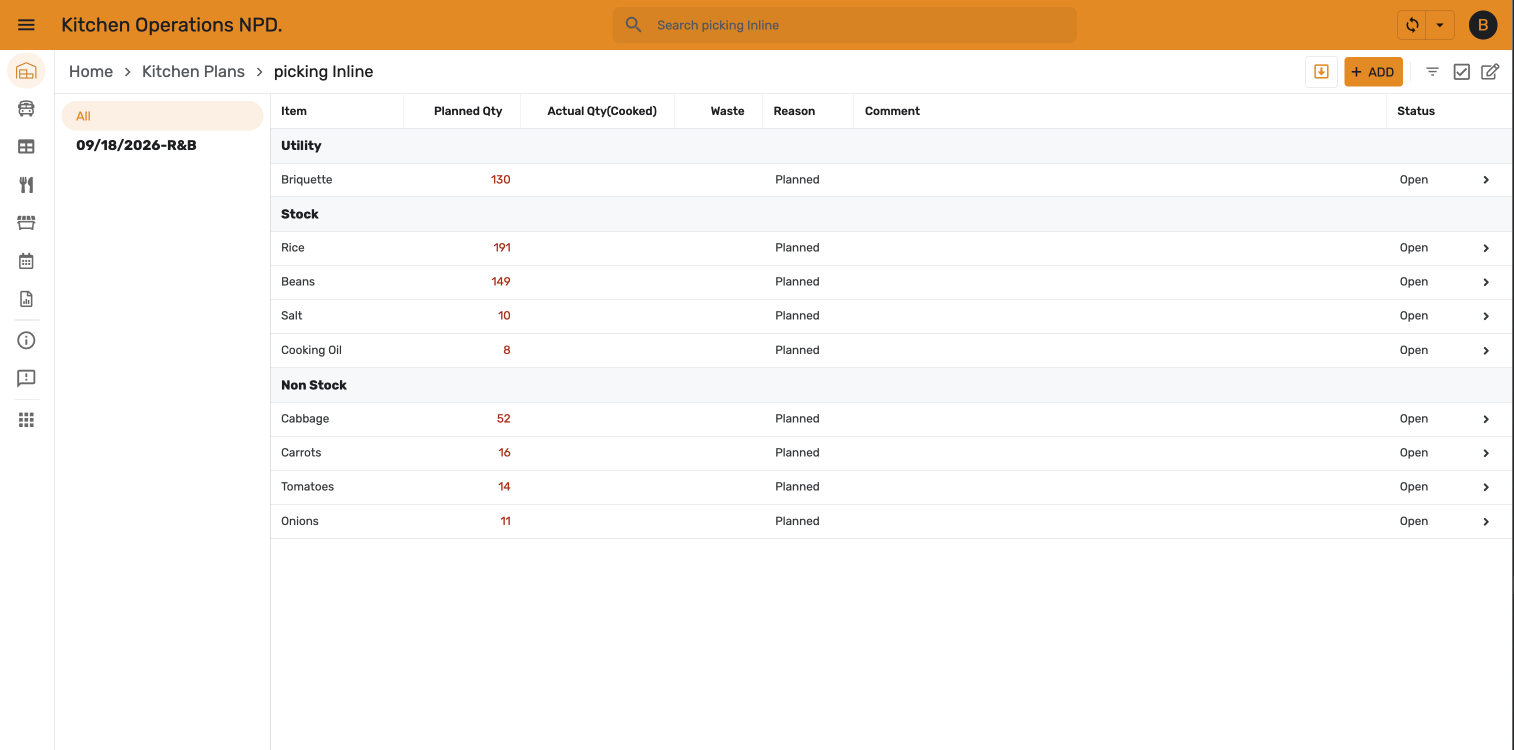Screen dimensions: 1514x750
Task: Expand the Cabbage row chevron
Action: (x=1486, y=419)
